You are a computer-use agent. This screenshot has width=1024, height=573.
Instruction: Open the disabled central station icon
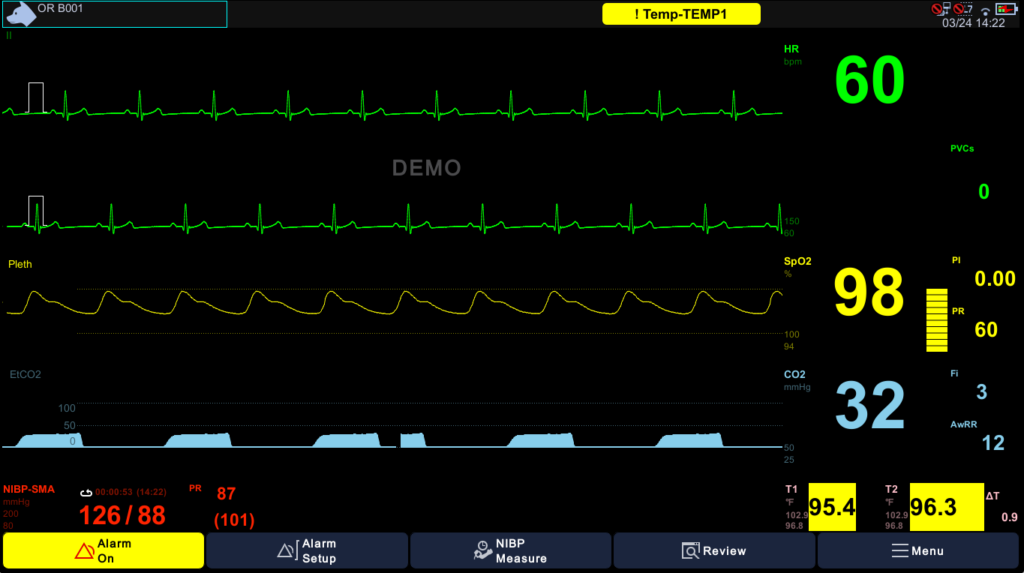coord(963,9)
